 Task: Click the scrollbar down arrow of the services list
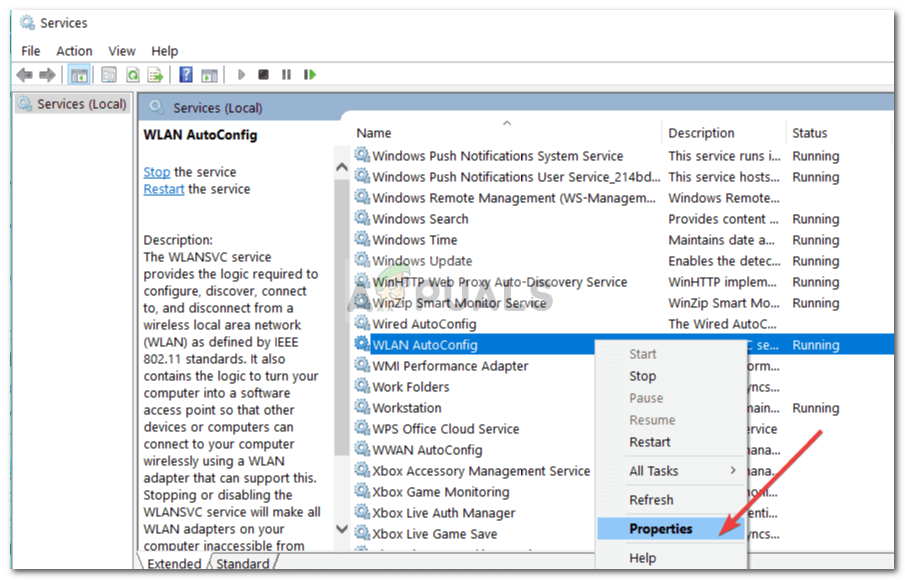tap(342, 529)
